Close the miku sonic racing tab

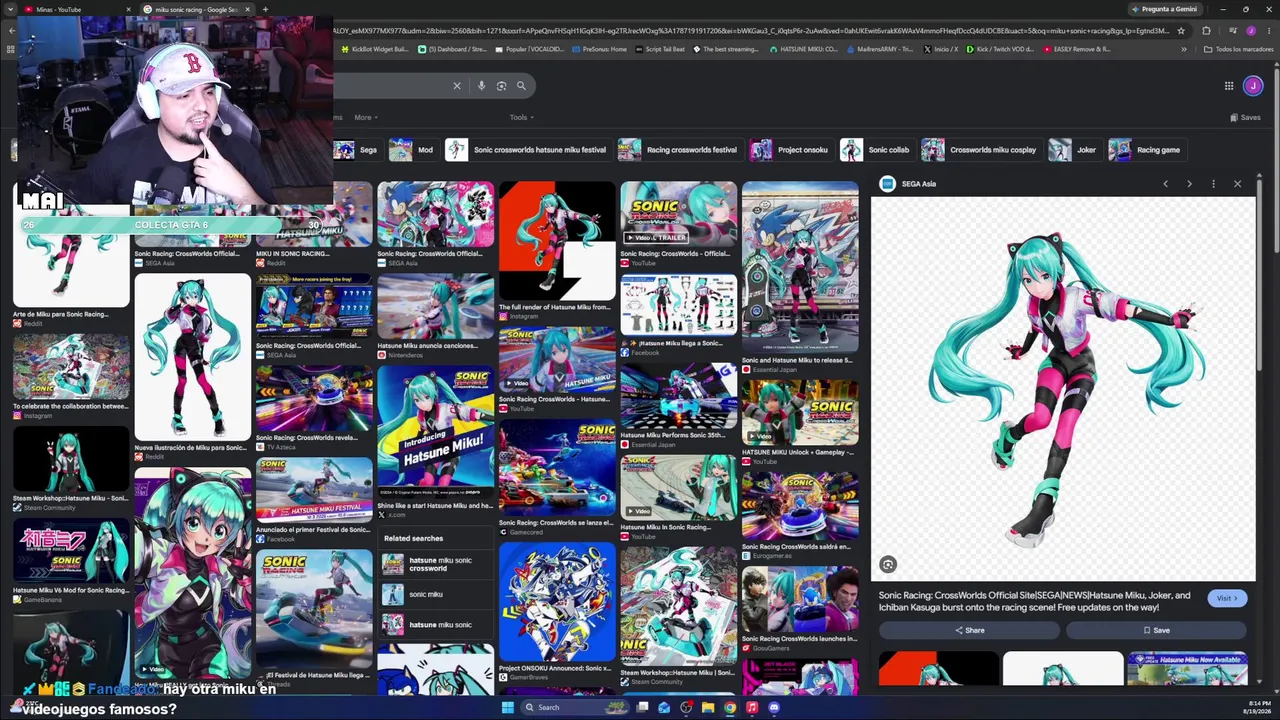pyautogui.click(x=248, y=10)
